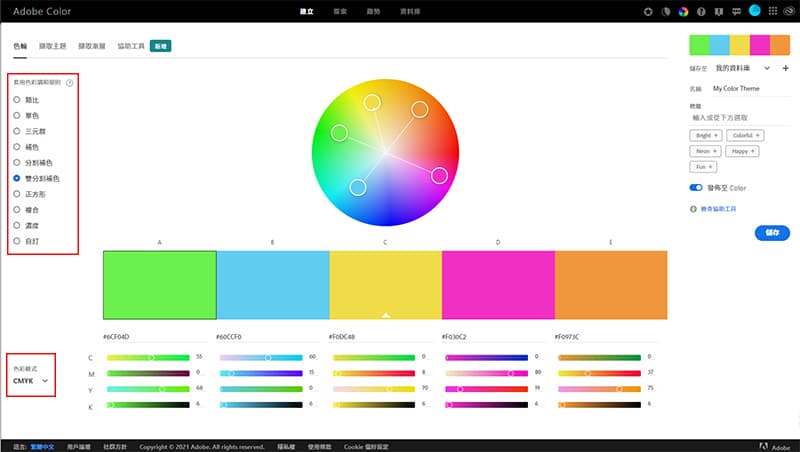Select the 補色 harmony rule
This screenshot has width=800, height=452.
coord(26,147)
